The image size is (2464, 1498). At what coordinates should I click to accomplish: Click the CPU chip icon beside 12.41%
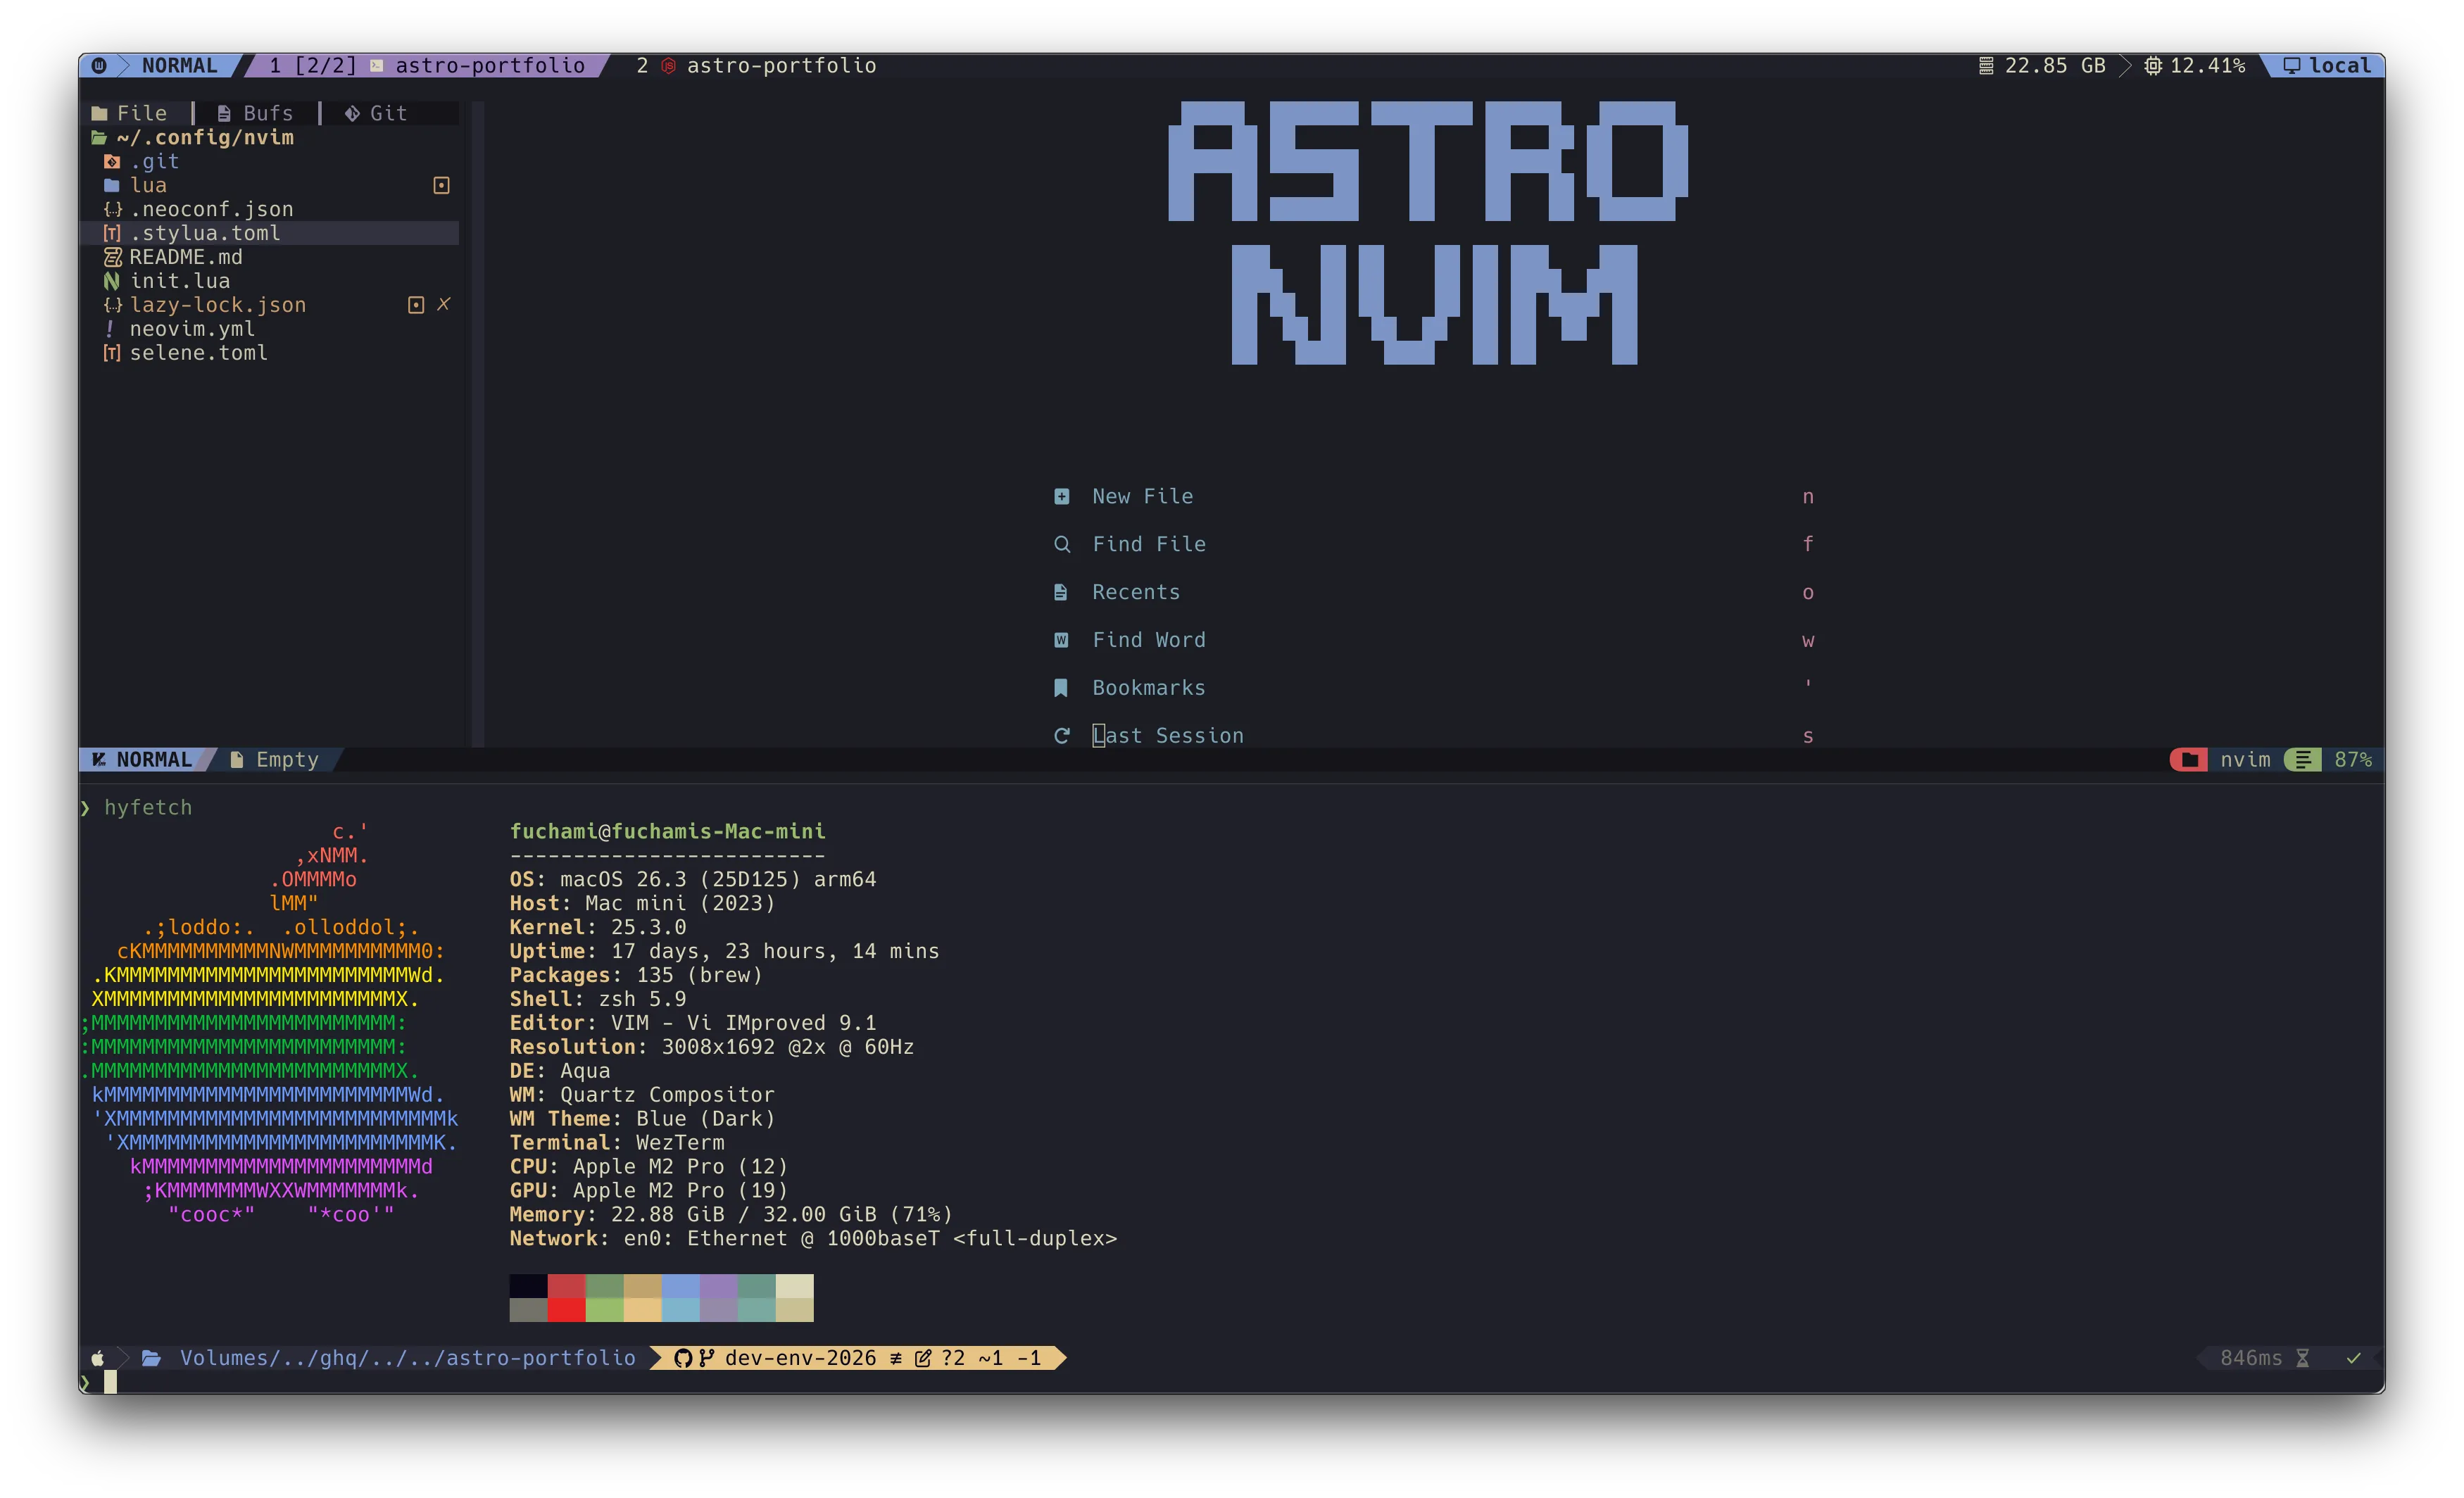(2153, 66)
